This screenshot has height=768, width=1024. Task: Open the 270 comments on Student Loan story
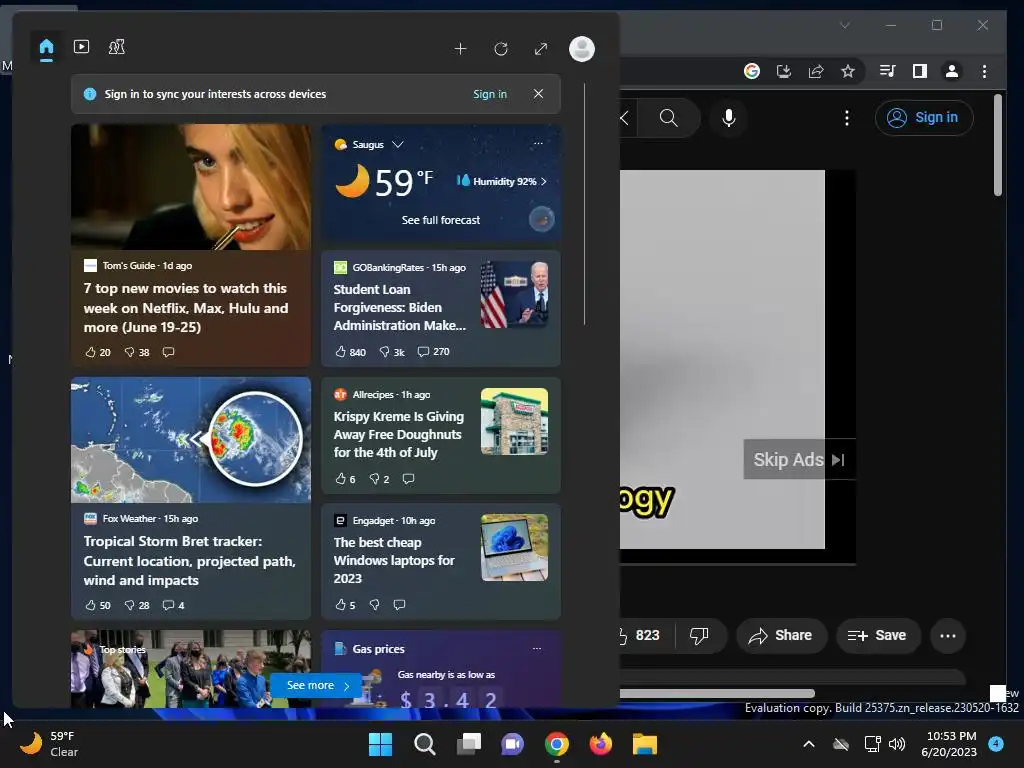pyautogui.click(x=434, y=351)
